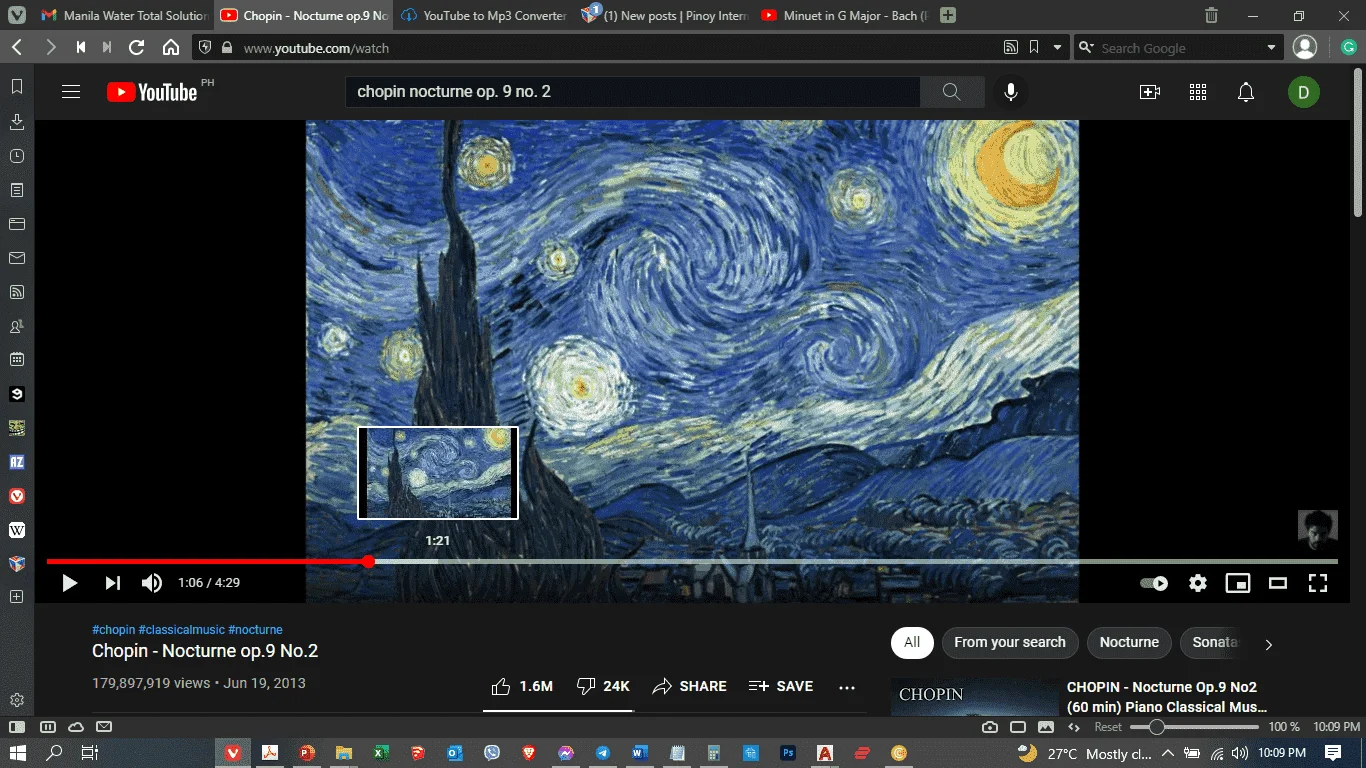Go back to the previous page
Screen dimensions: 1366x768
pyautogui.click(x=17, y=47)
